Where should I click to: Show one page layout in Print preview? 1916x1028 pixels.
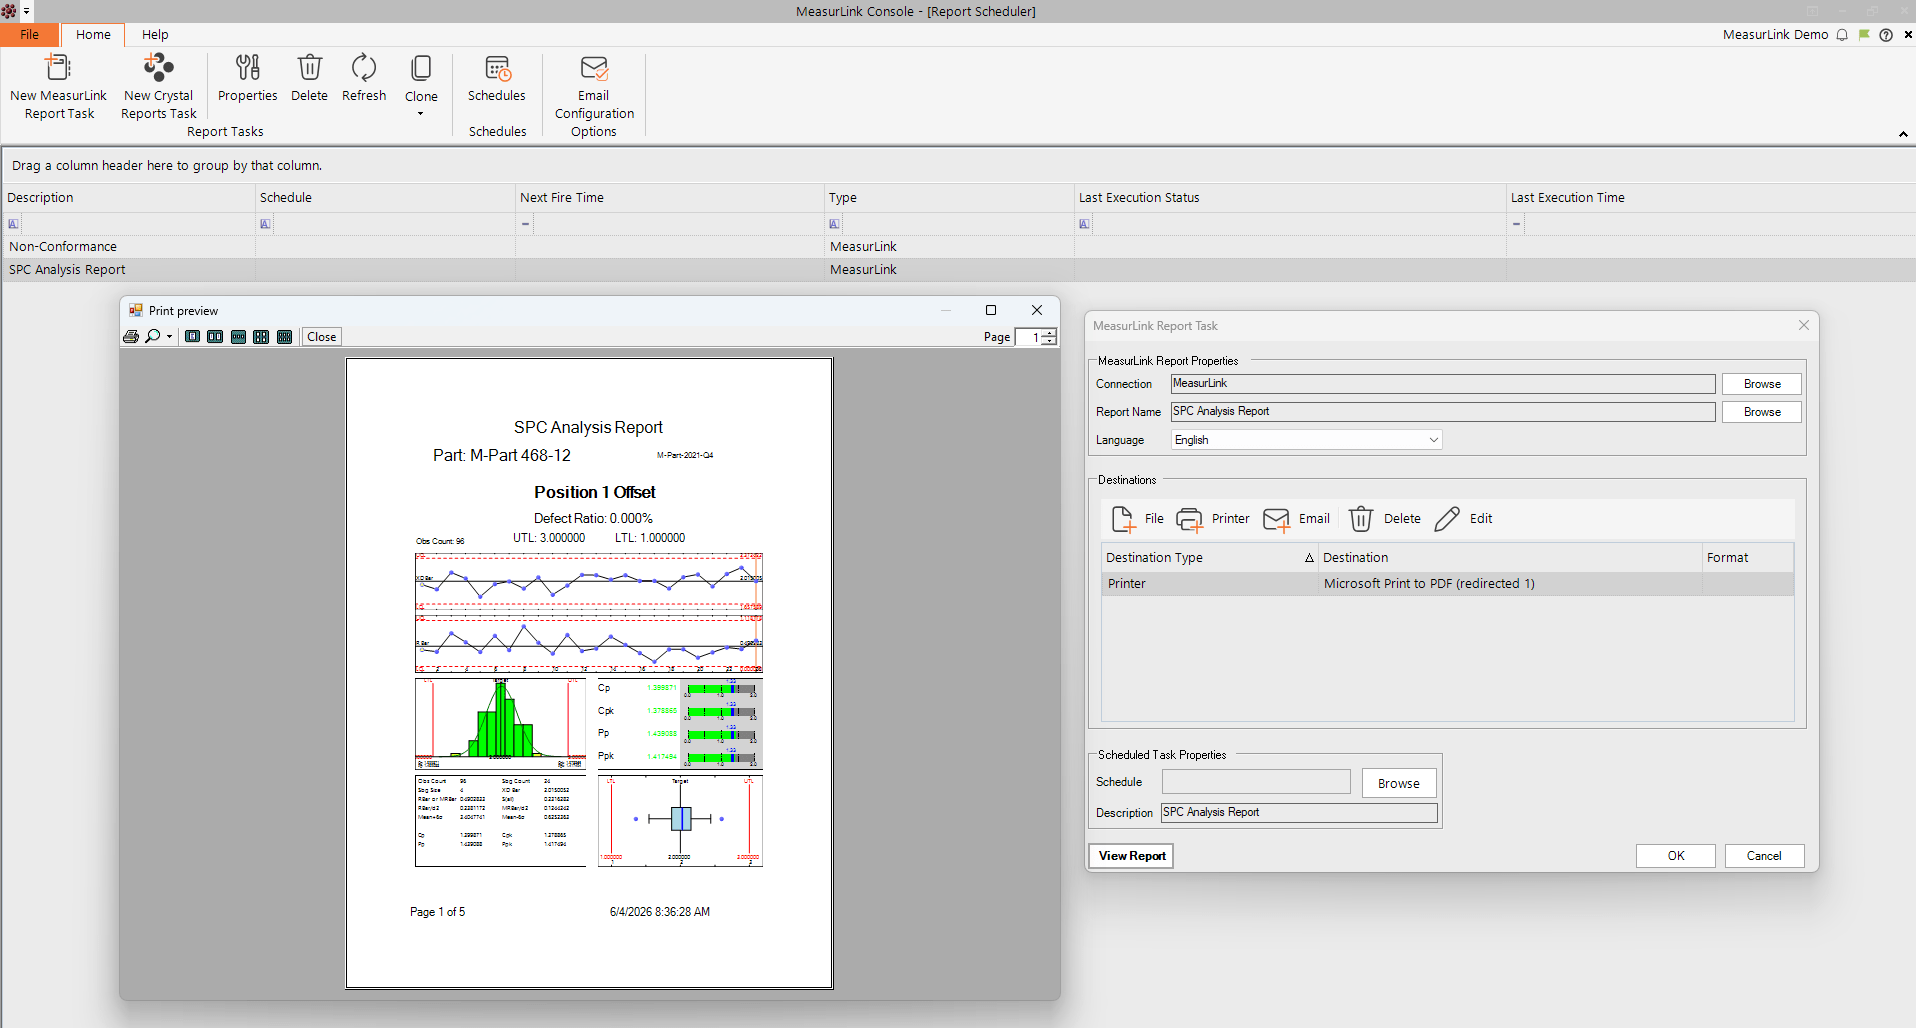coord(193,337)
